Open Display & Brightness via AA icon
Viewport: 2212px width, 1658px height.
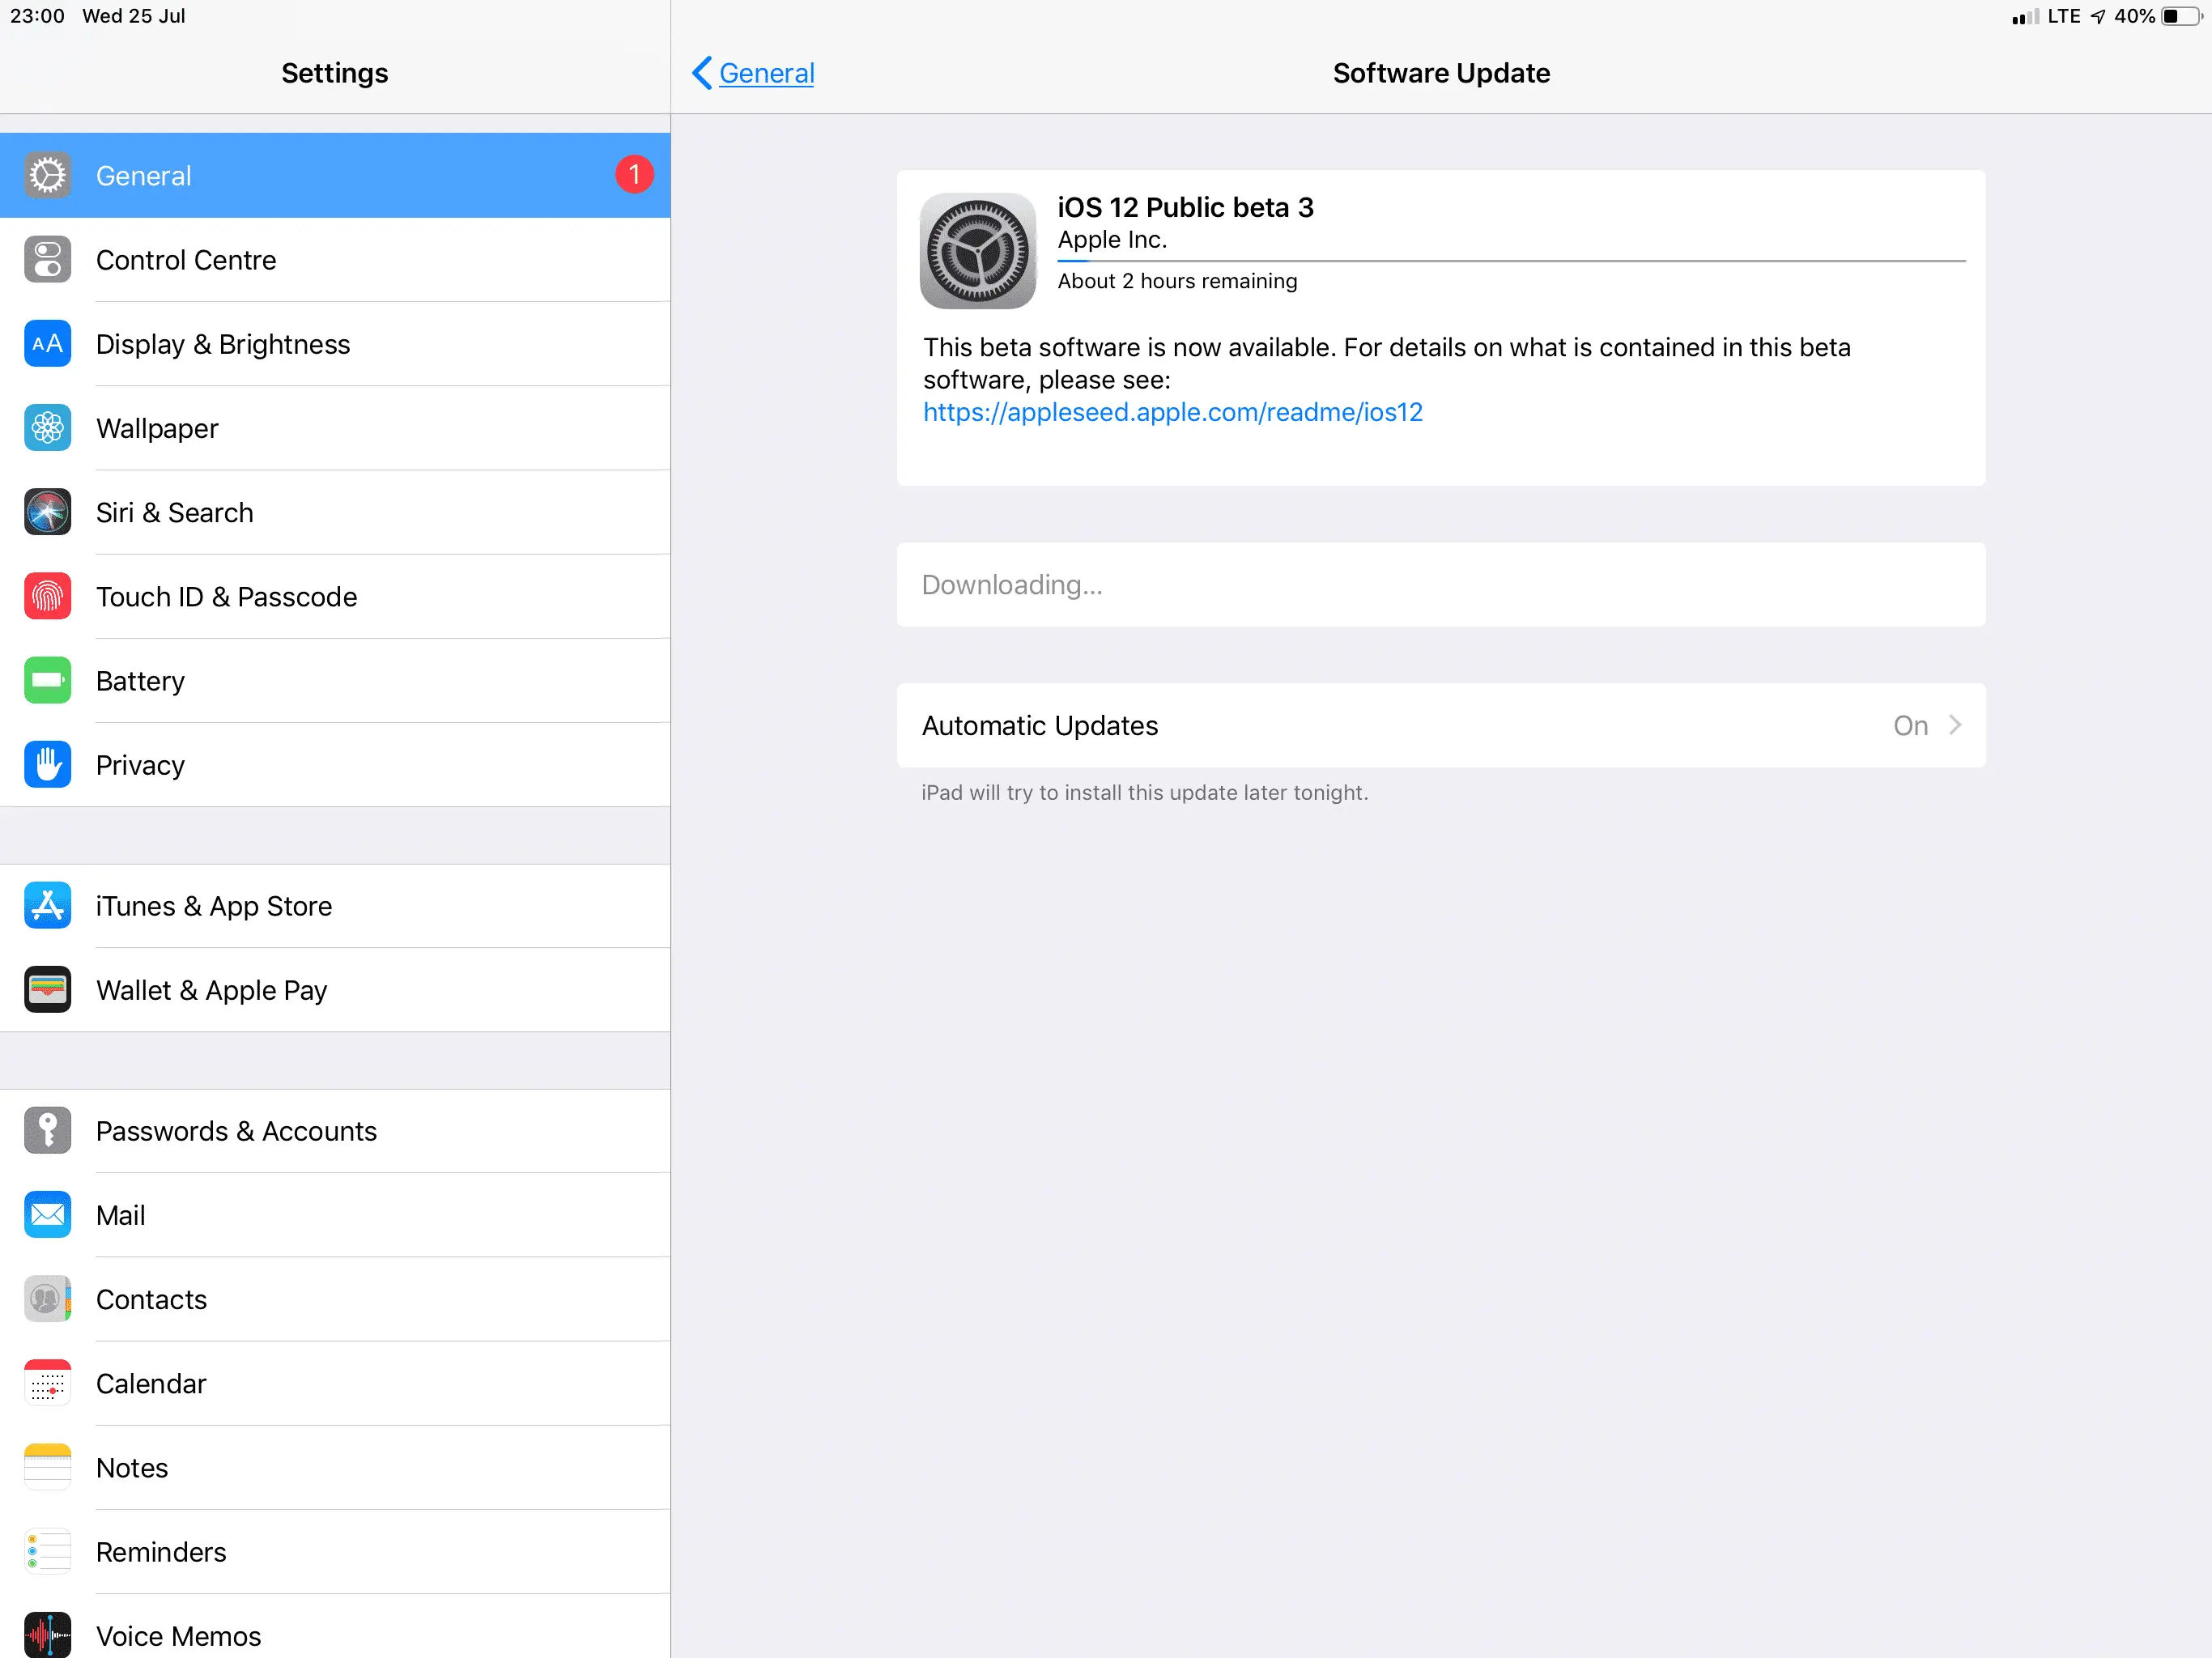pyautogui.click(x=47, y=344)
